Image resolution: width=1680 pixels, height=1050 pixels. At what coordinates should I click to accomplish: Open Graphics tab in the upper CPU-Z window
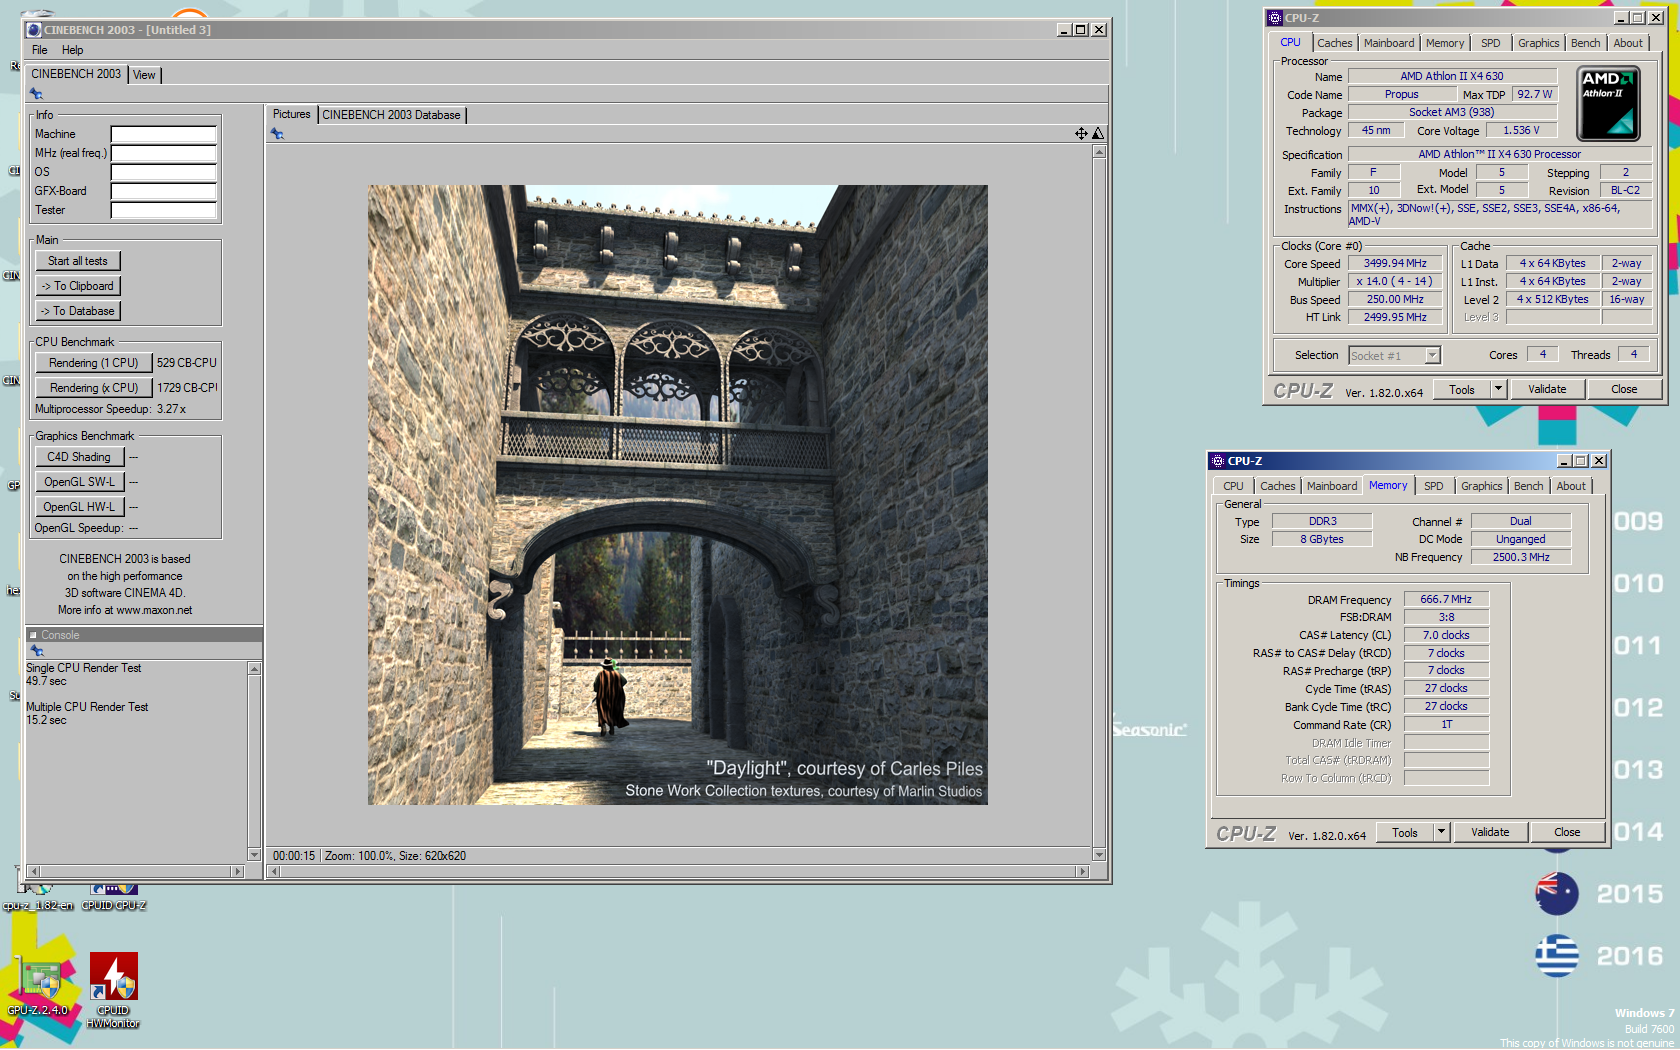coord(1538,43)
